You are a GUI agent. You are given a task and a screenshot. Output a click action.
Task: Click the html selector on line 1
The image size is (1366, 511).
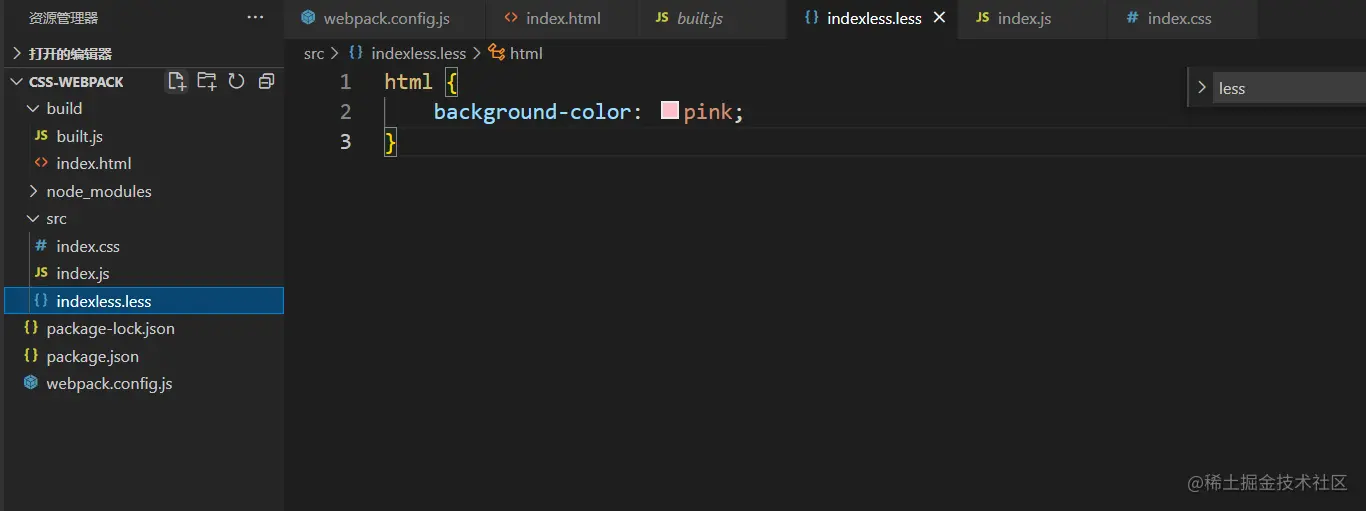coord(409,81)
